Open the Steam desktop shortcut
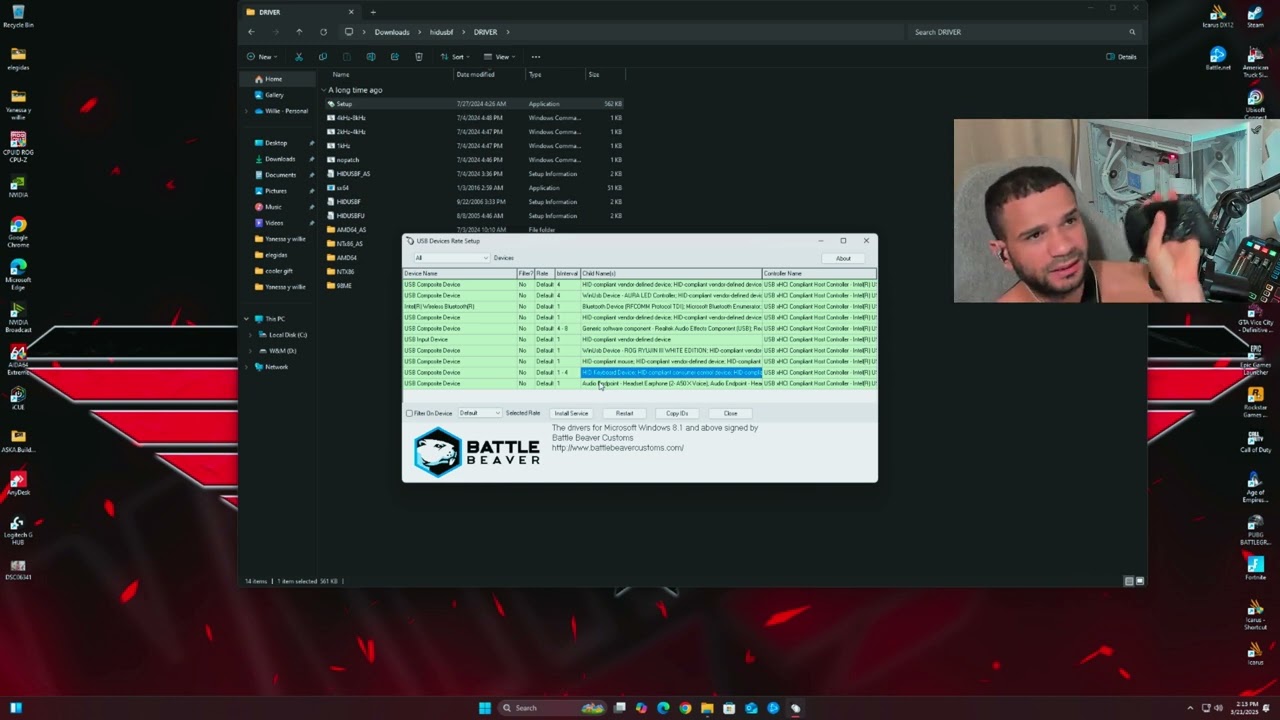Viewport: 1280px width, 720px height. tap(1254, 17)
